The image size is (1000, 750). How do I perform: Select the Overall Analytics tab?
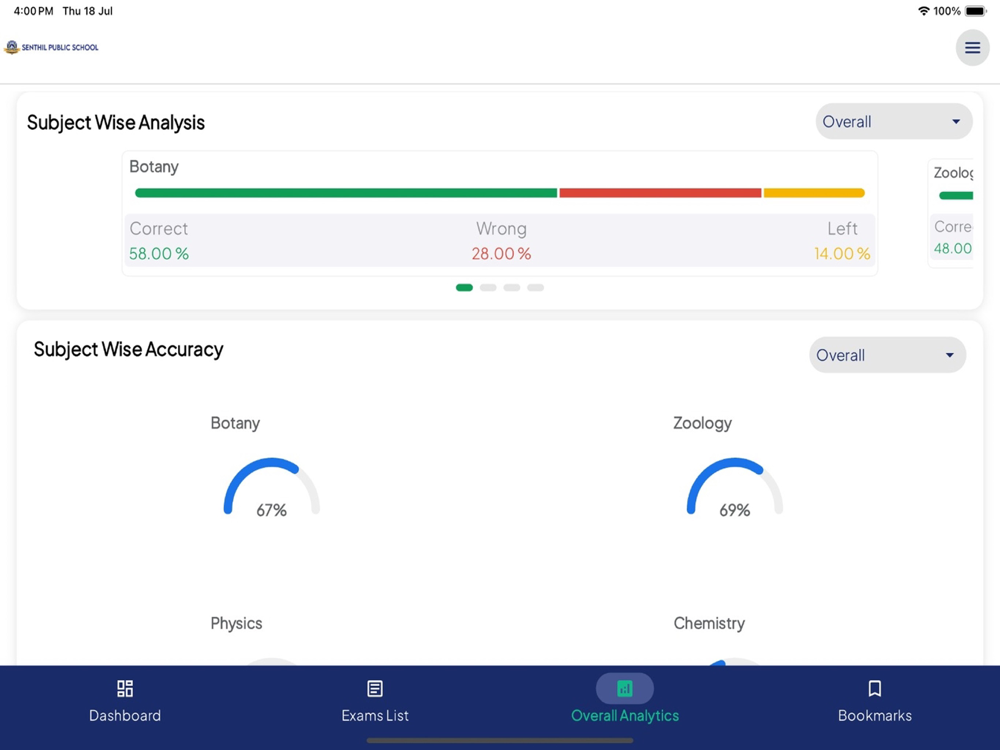(625, 700)
